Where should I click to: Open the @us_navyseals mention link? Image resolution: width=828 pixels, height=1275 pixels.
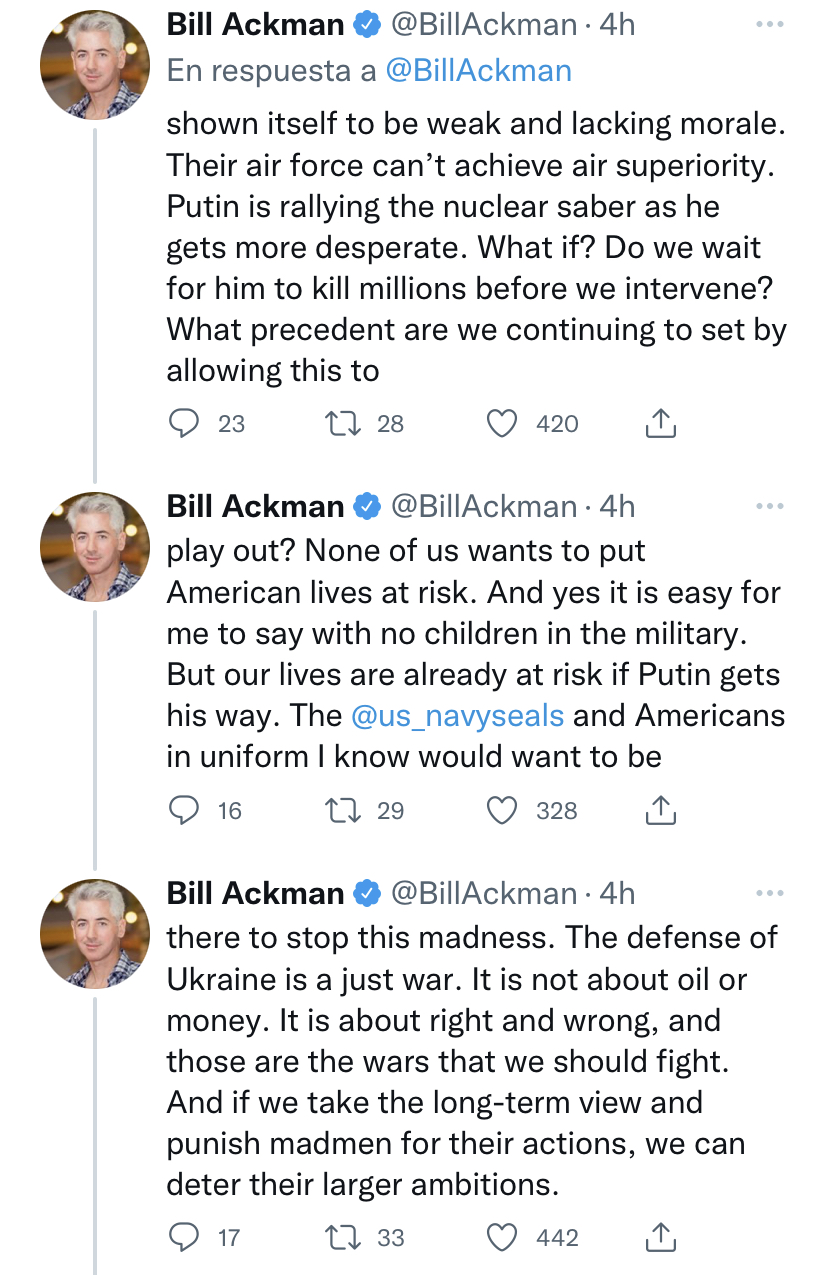click(458, 716)
